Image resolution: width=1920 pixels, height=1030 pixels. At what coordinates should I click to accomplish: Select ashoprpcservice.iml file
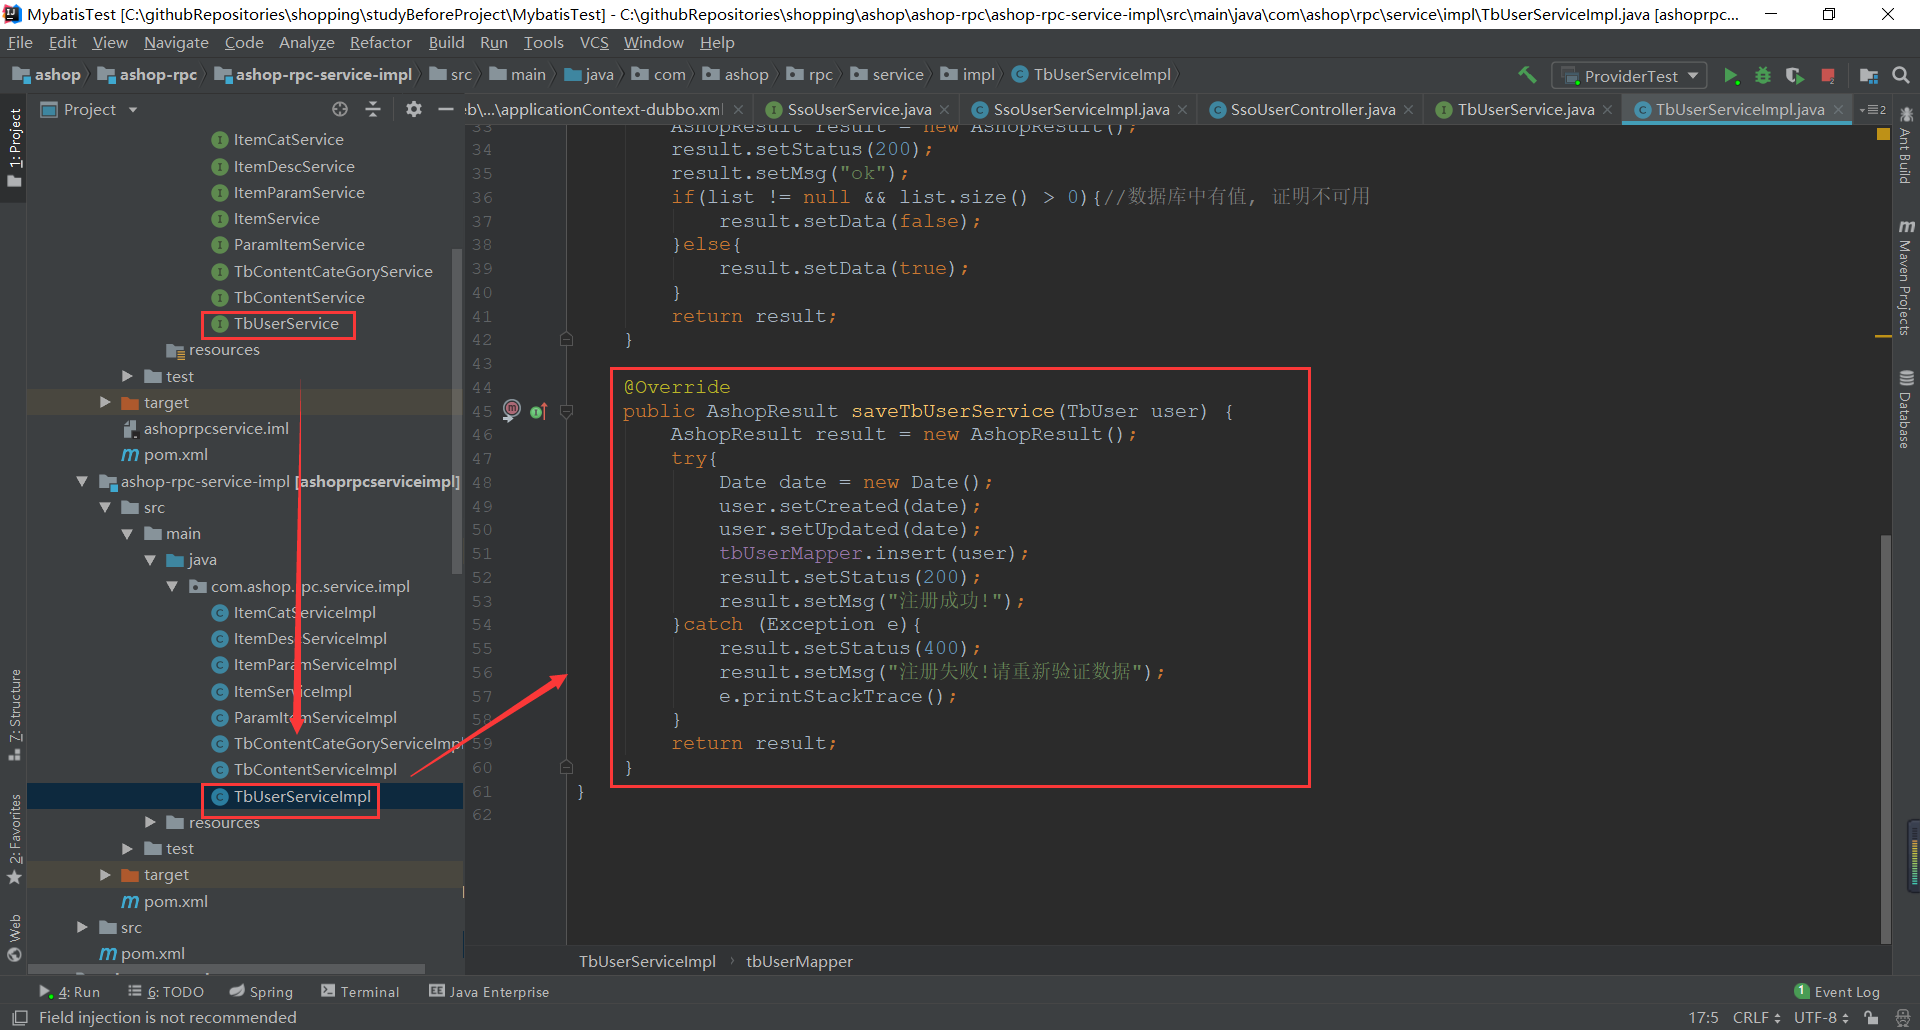pos(206,429)
